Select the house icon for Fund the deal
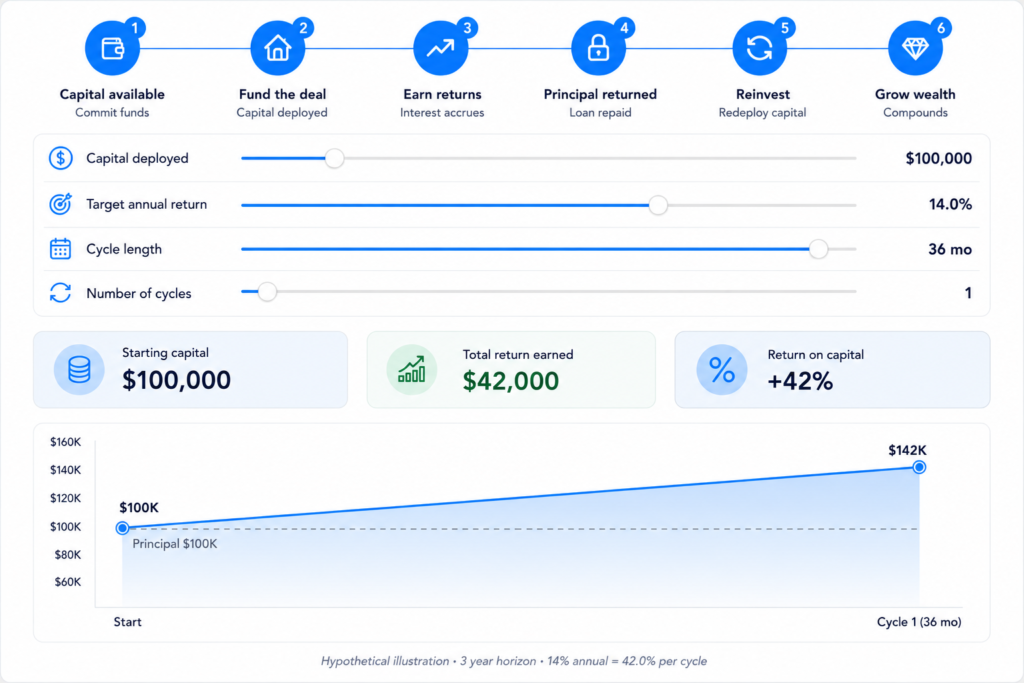The height and width of the screenshot is (683, 1024). click(278, 48)
